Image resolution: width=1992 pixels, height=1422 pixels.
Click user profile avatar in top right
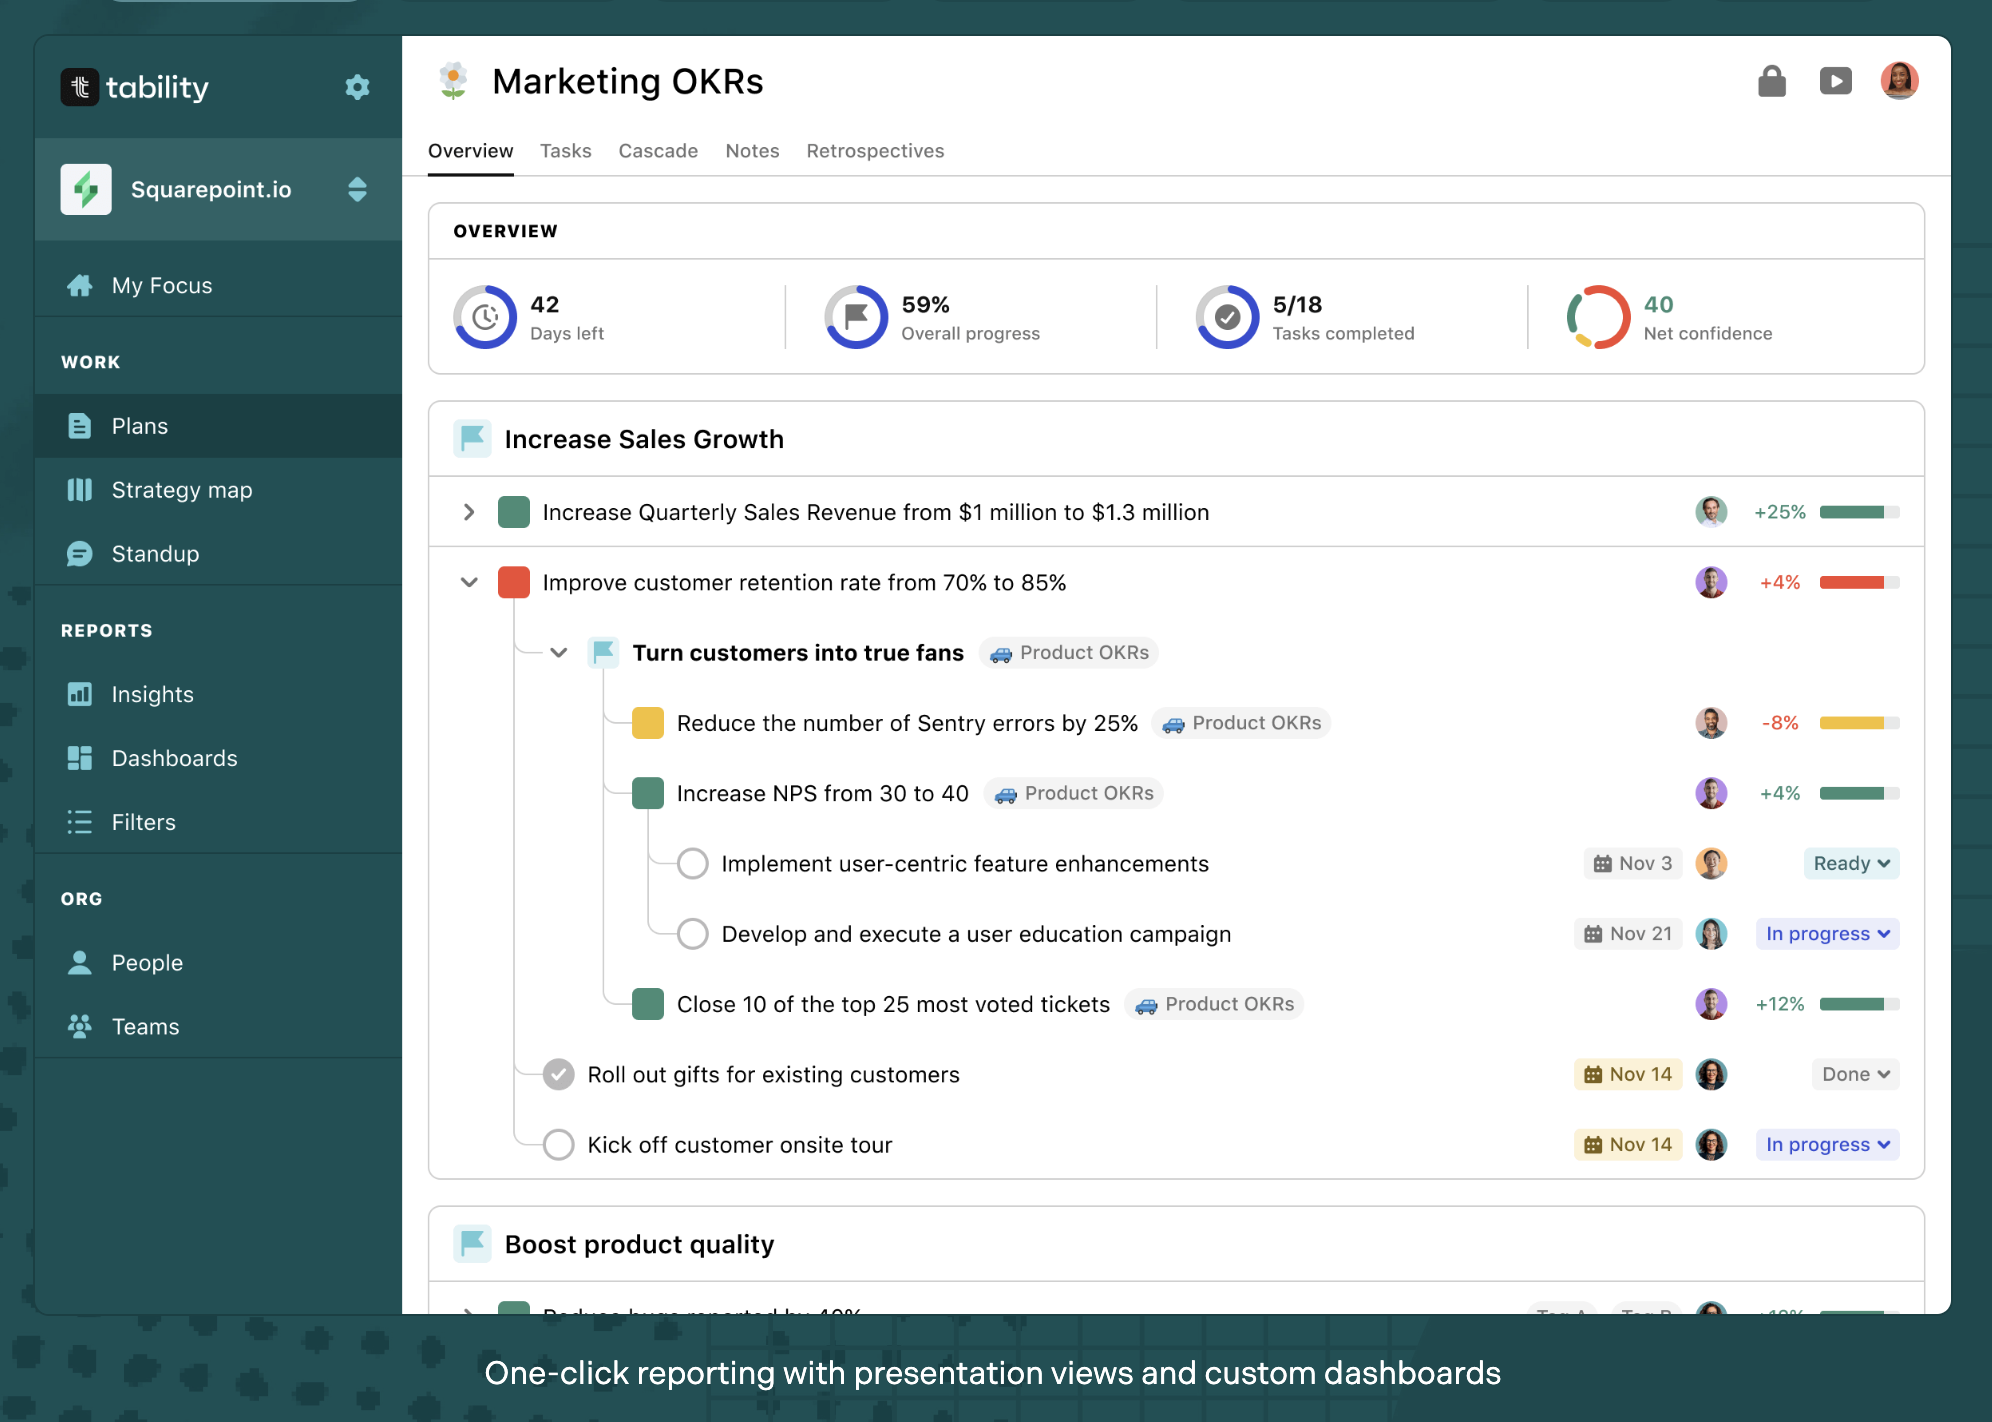coord(1898,81)
